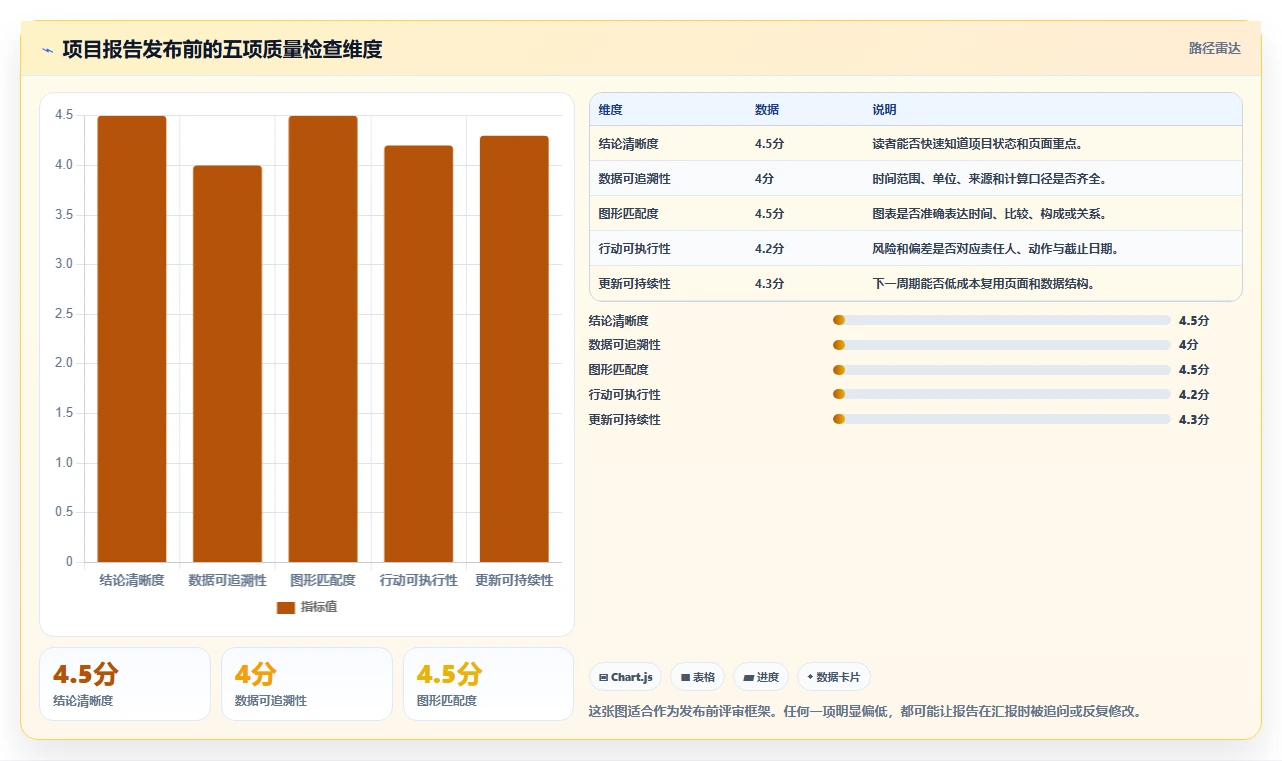Screen dimensions: 1282x761
Task: Click the 数据卡片 tag chip
Action: click(834, 677)
